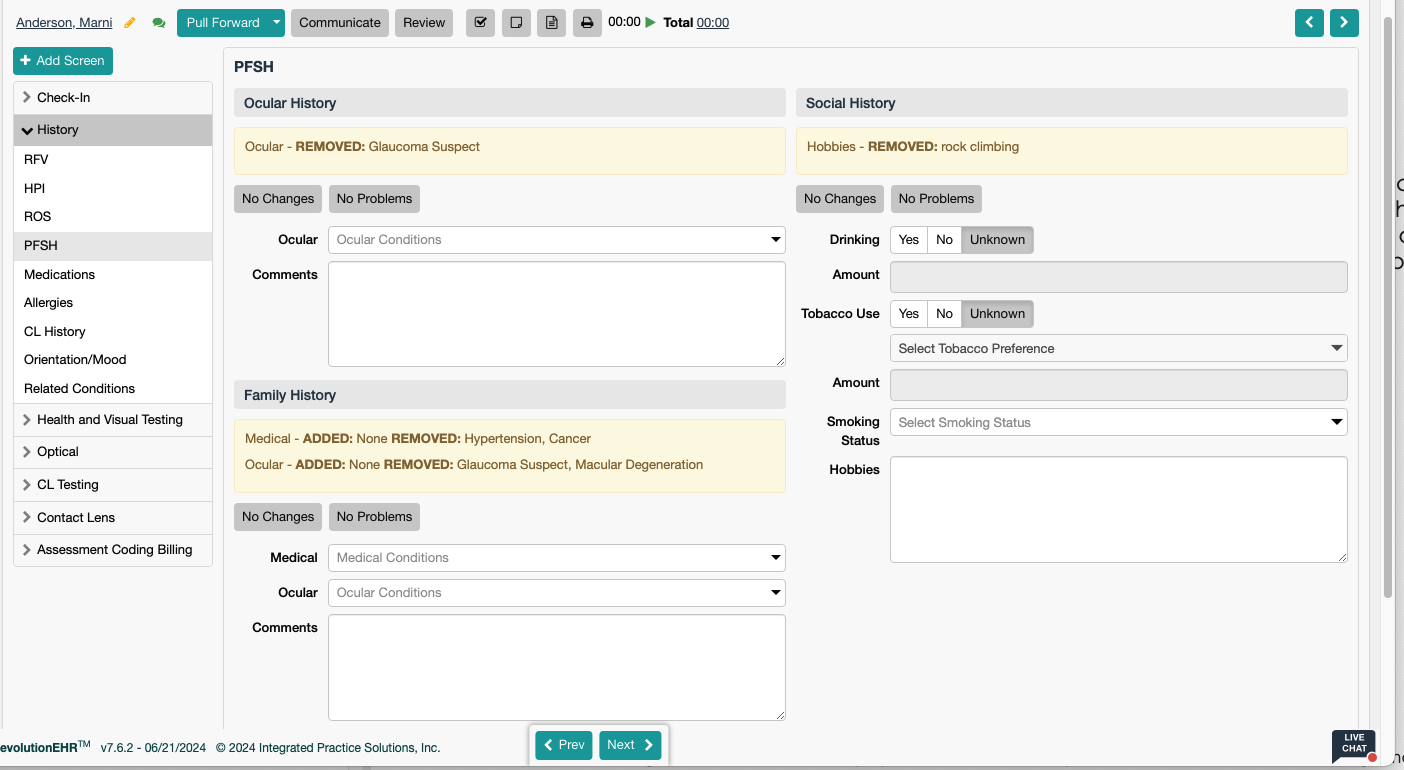This screenshot has height=770, width=1404.
Task: Select Allergies in the History menu
Action: [113, 303]
